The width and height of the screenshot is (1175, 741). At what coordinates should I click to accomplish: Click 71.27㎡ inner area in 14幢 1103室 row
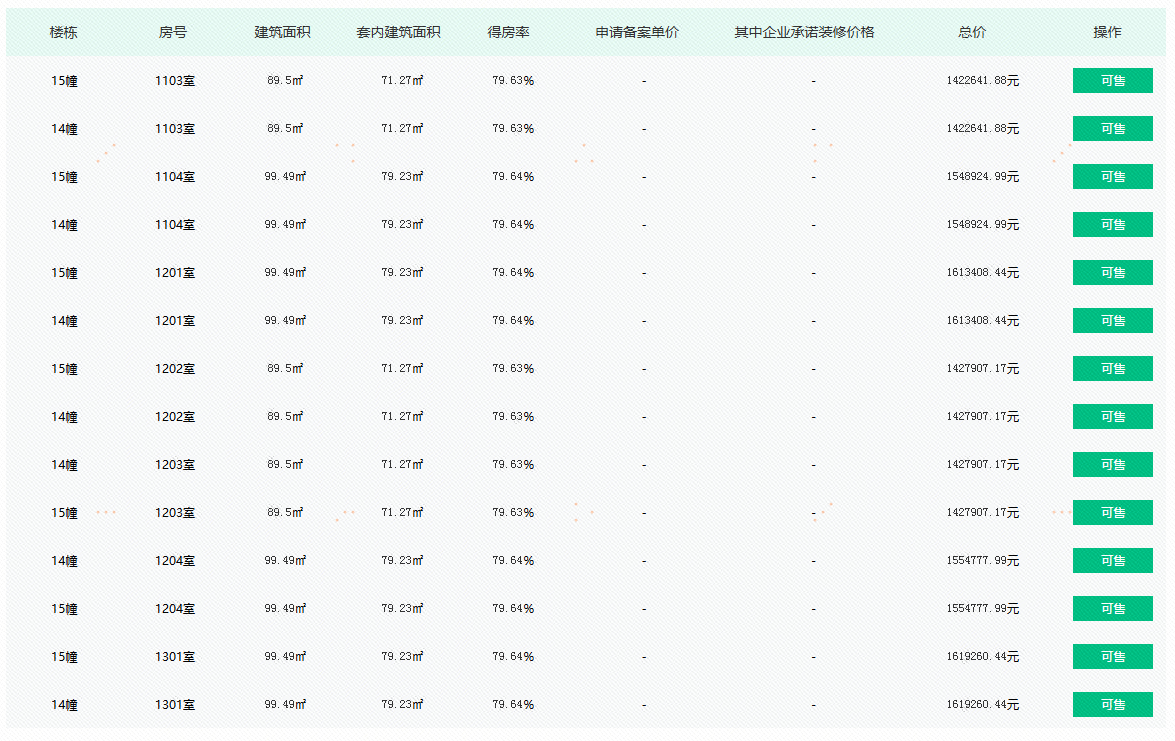point(402,128)
